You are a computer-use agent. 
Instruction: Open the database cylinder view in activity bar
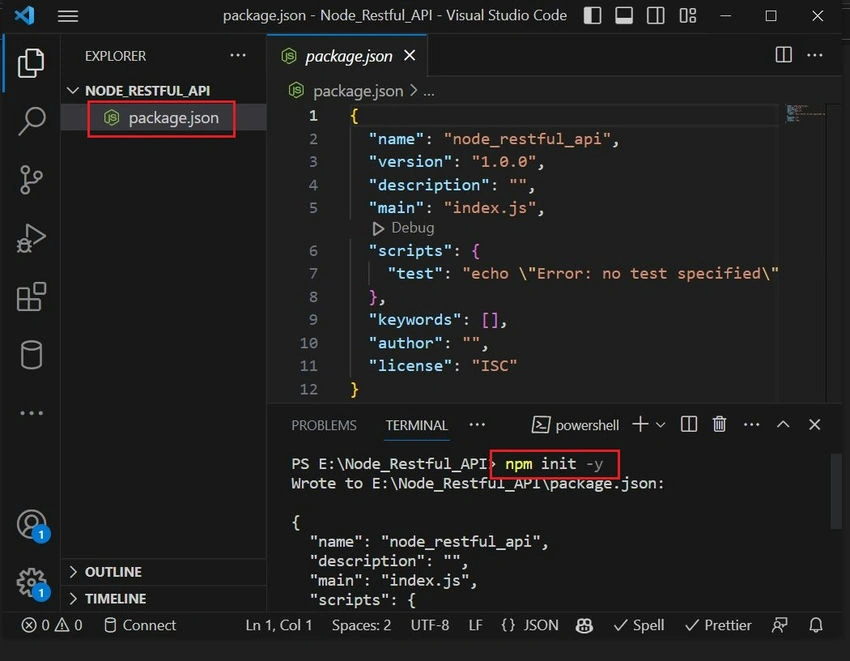pyautogui.click(x=31, y=355)
